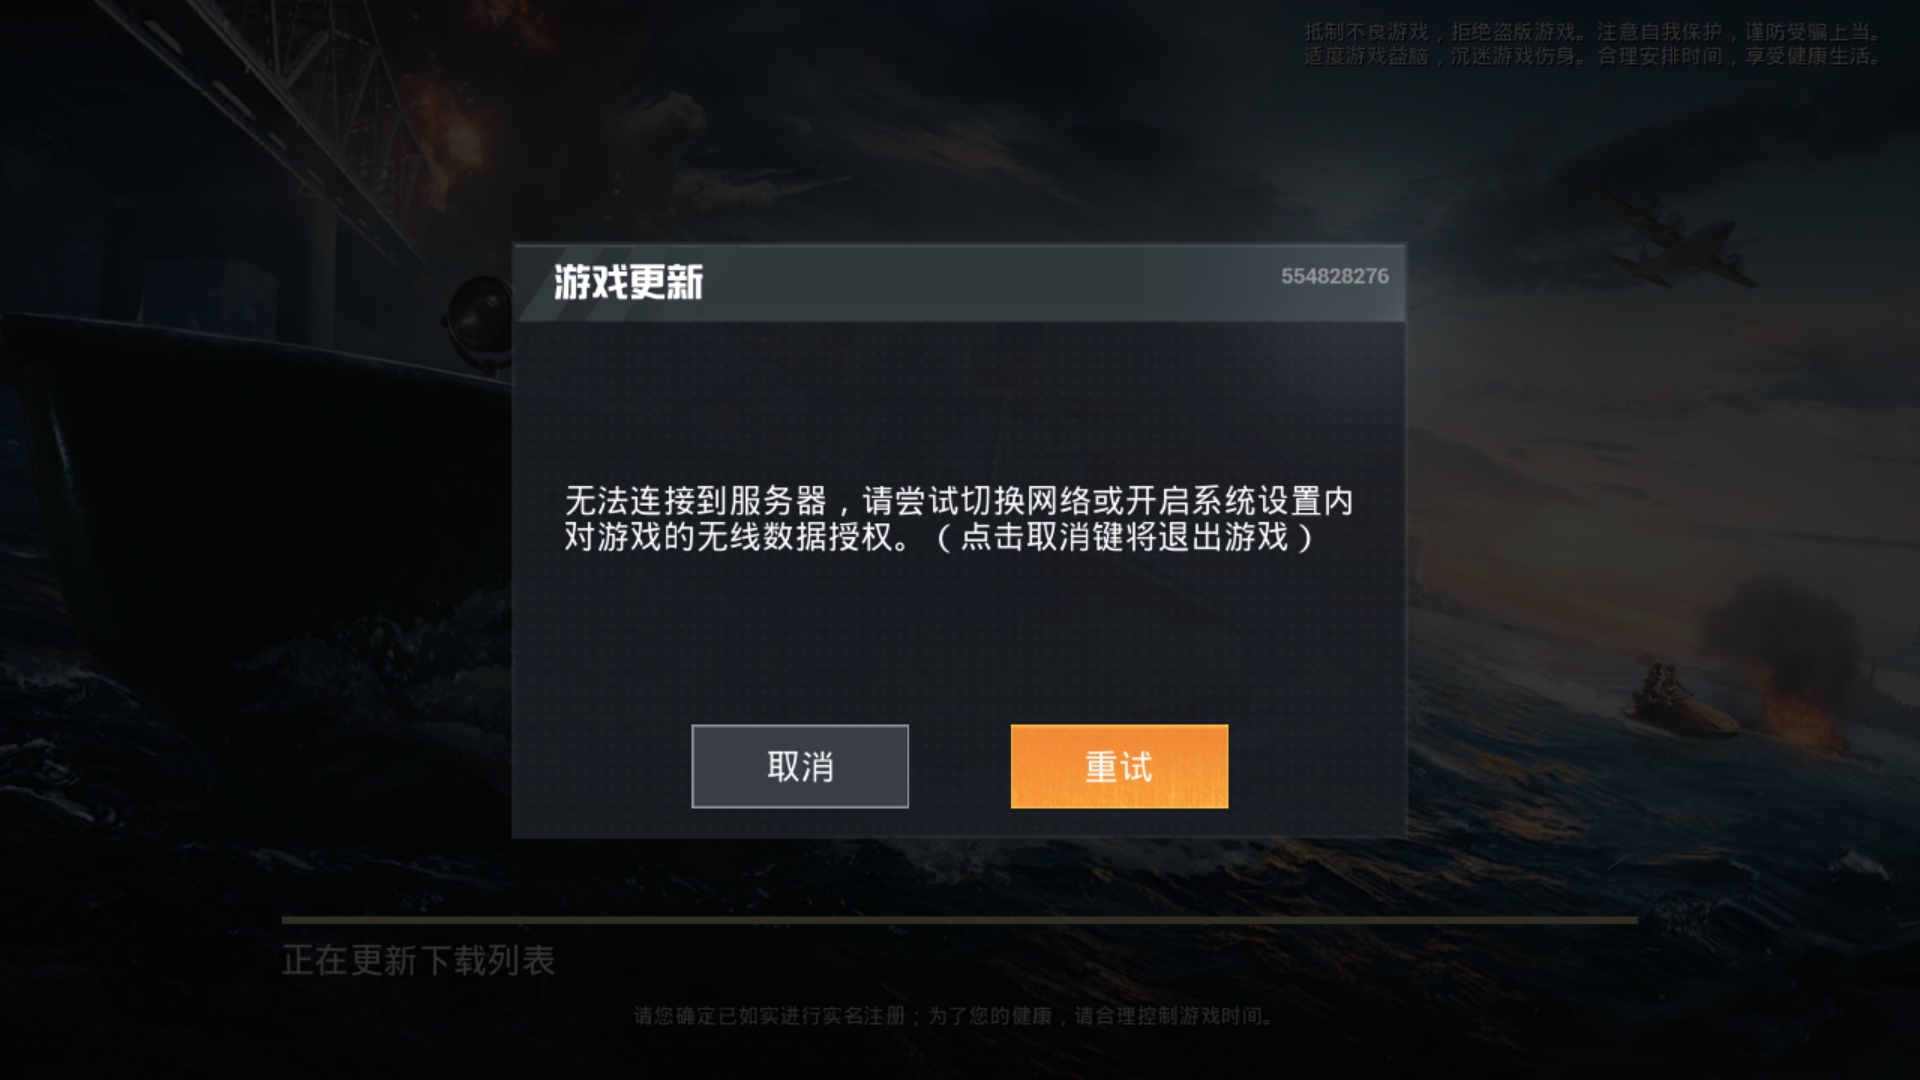1920x1080 pixels.
Task: Click the orange 重试 retry button
Action: point(1119,766)
